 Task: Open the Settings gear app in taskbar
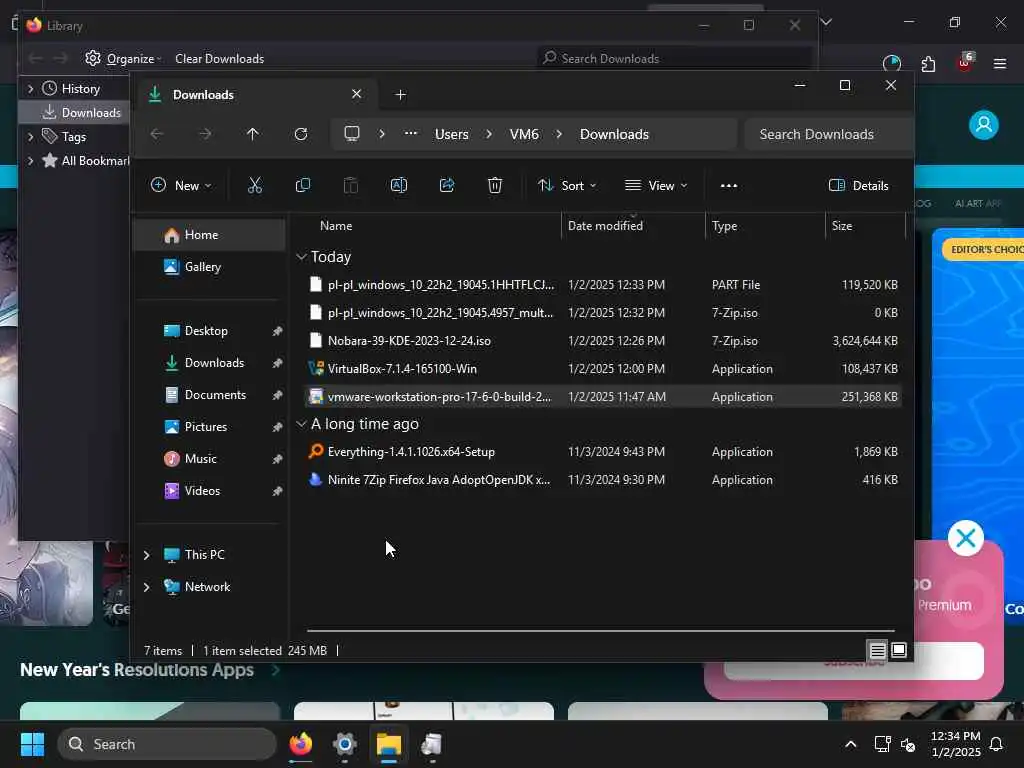click(x=345, y=744)
